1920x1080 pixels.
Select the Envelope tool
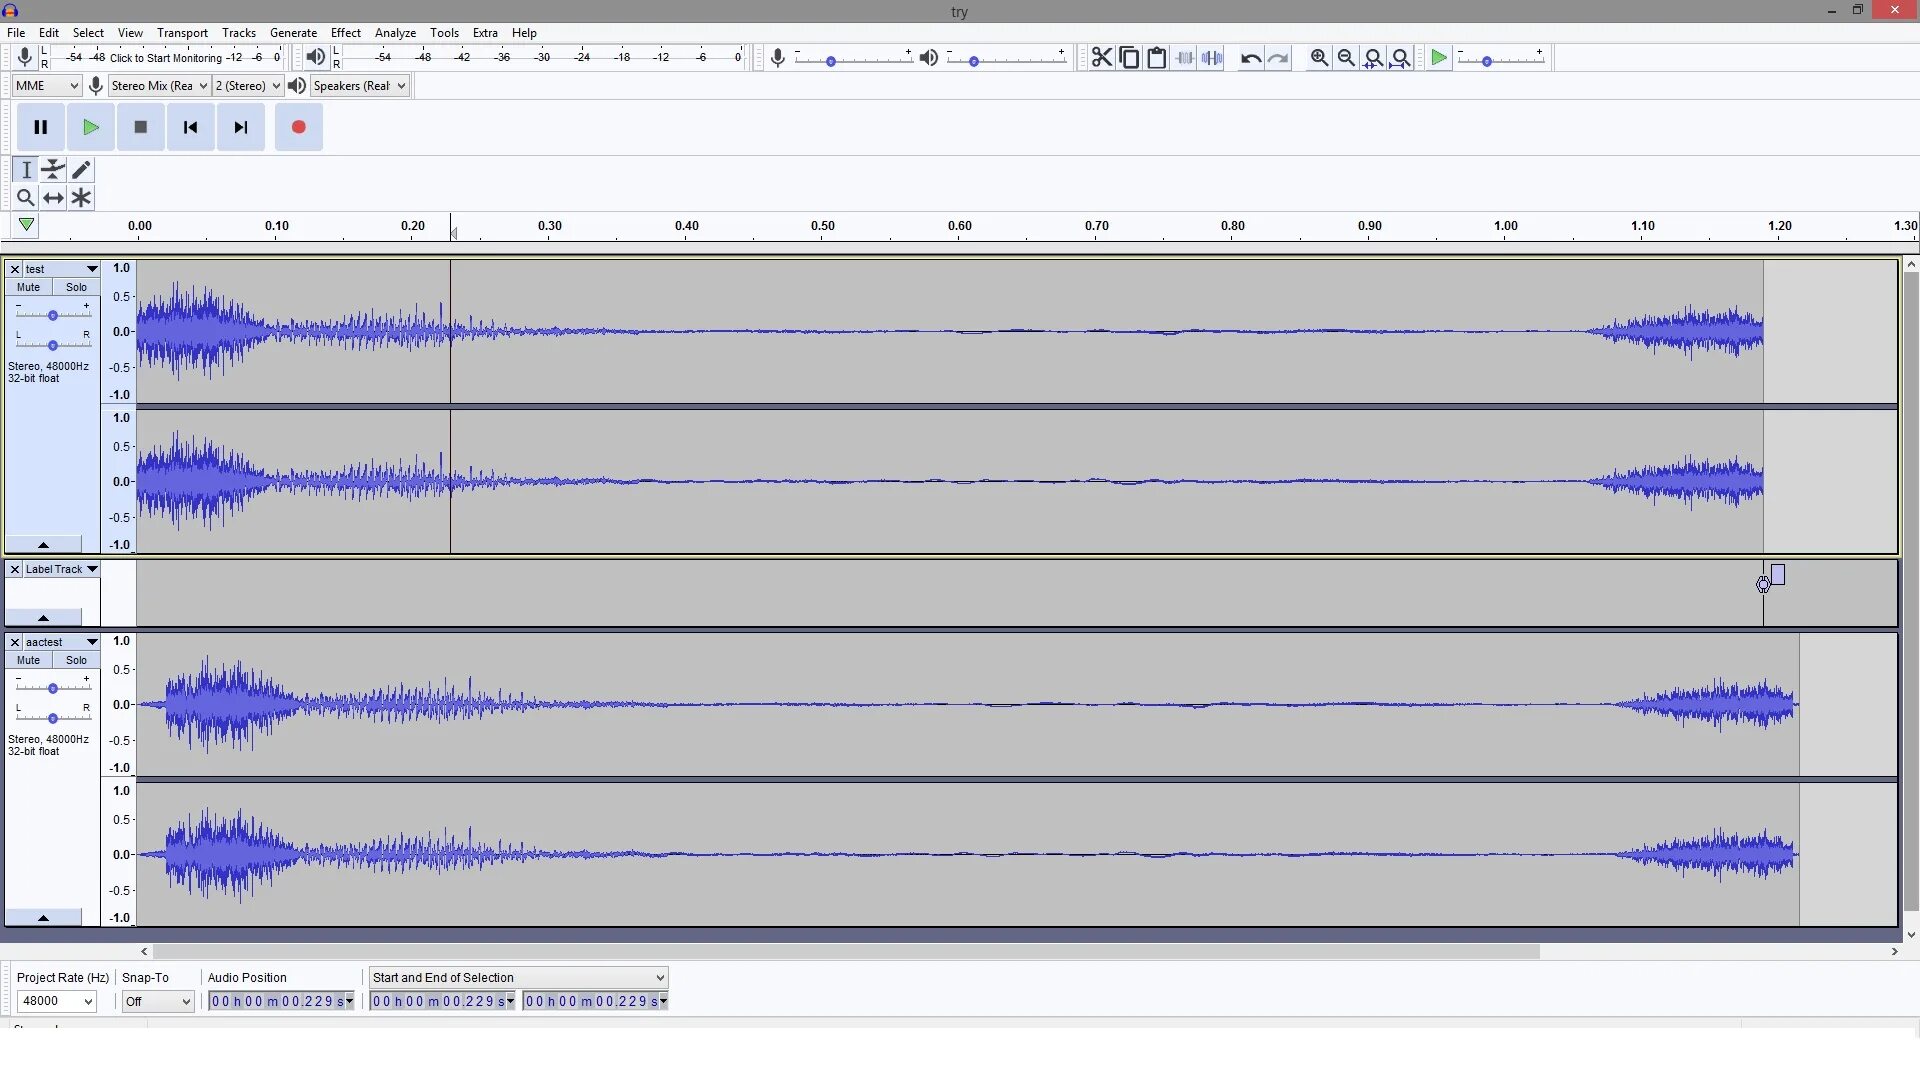(x=53, y=170)
